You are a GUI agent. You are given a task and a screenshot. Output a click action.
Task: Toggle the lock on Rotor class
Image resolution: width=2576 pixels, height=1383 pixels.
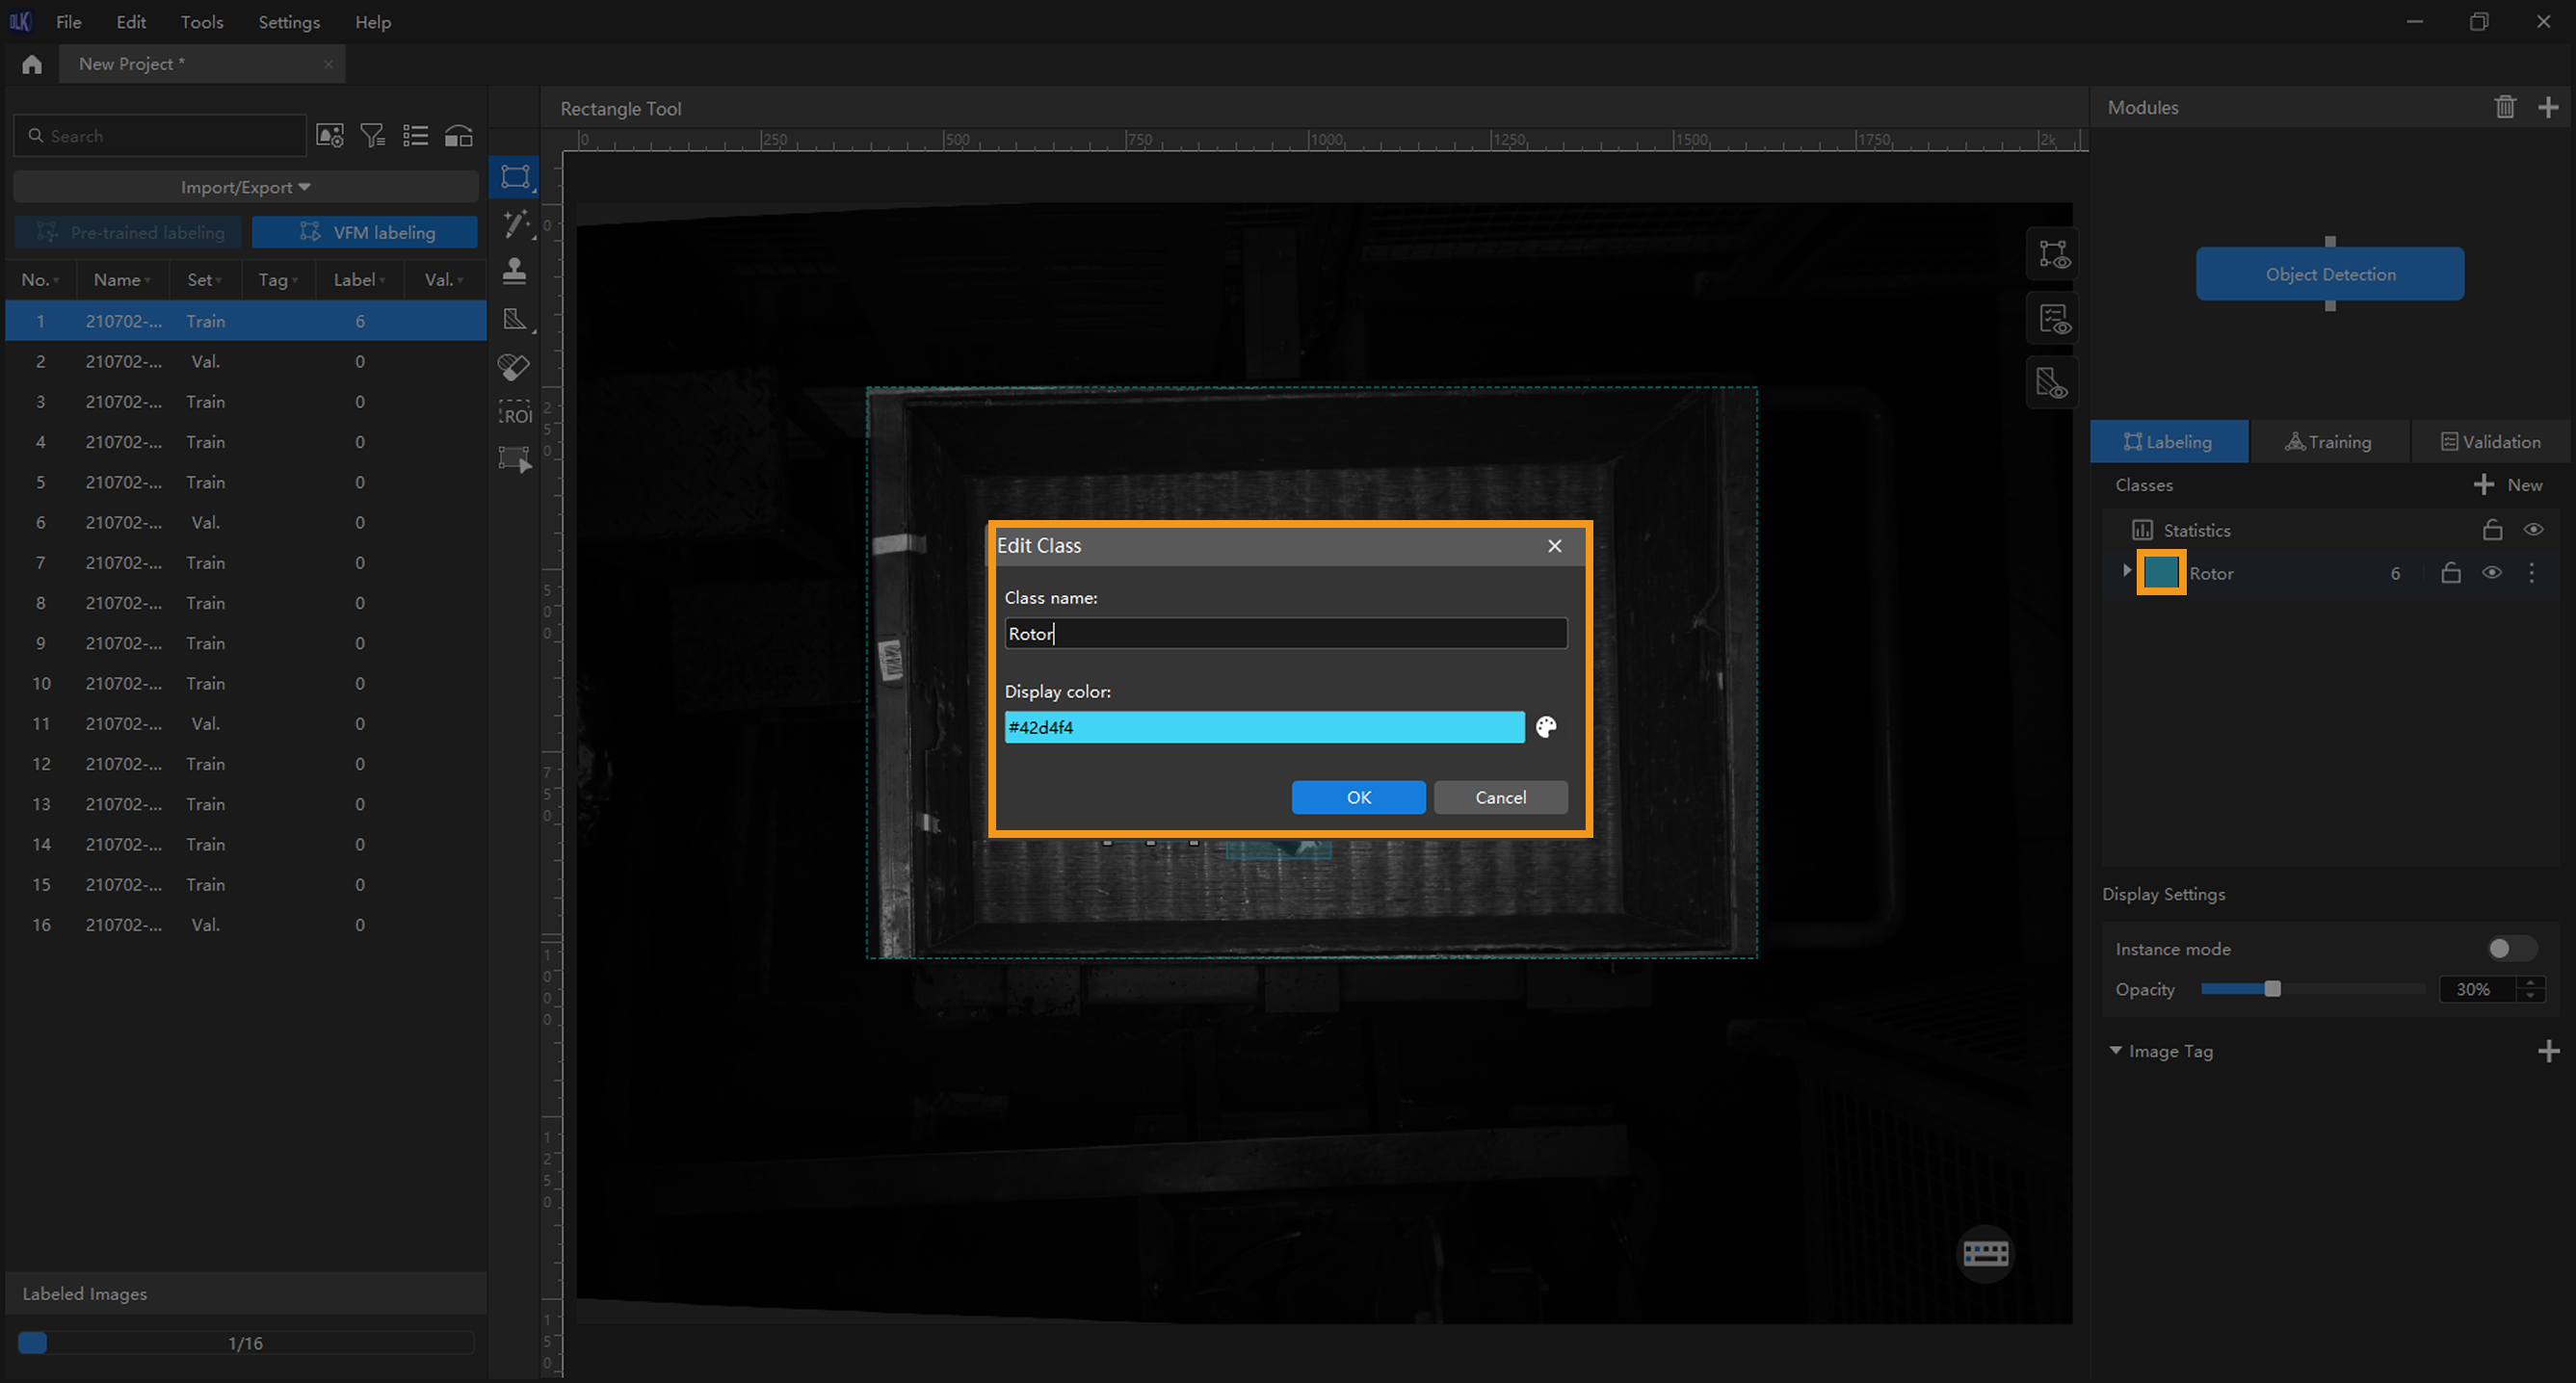pyautogui.click(x=2450, y=573)
